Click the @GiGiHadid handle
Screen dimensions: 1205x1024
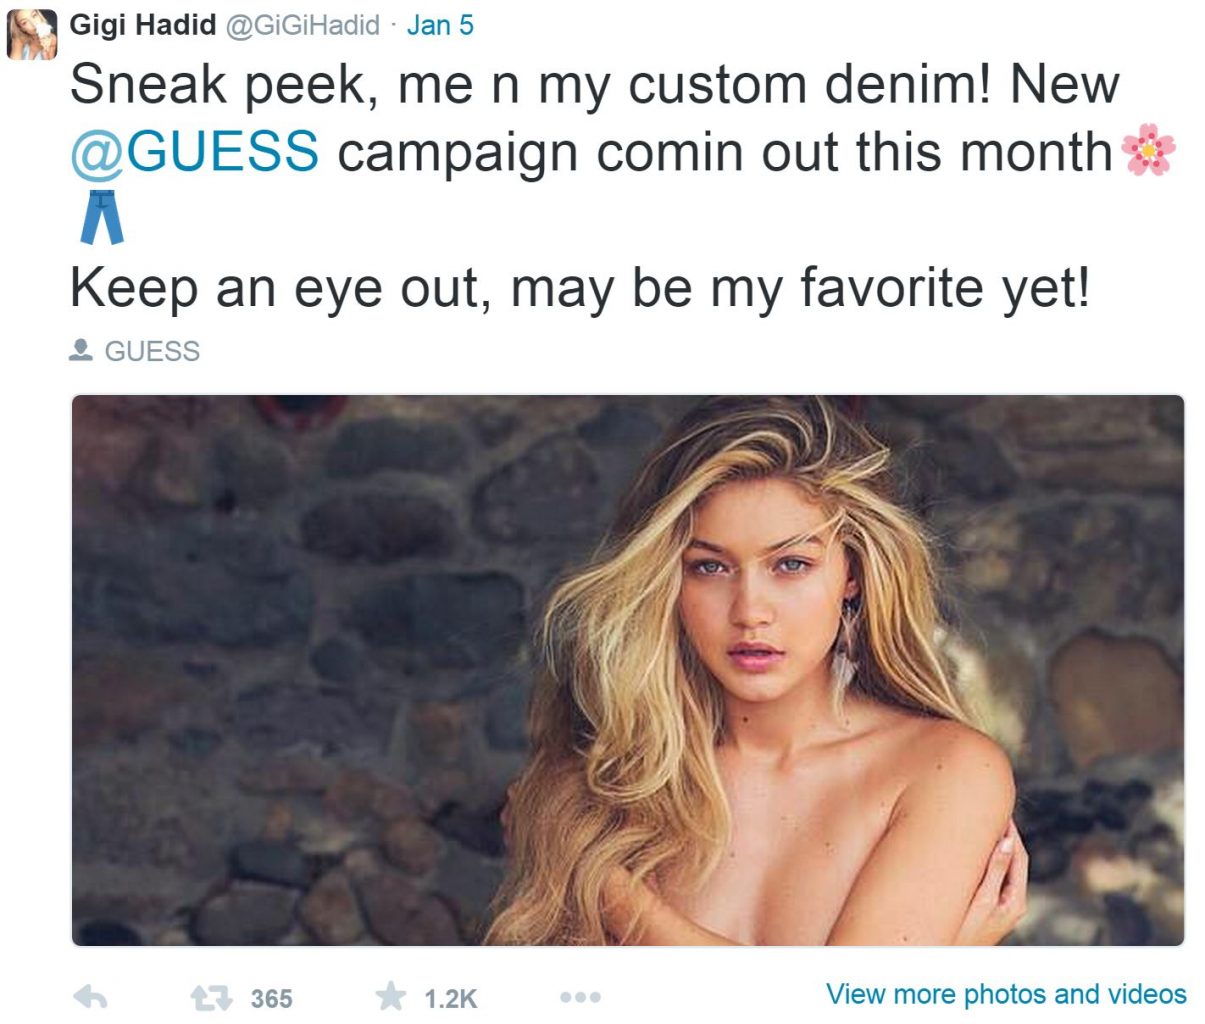point(303,24)
